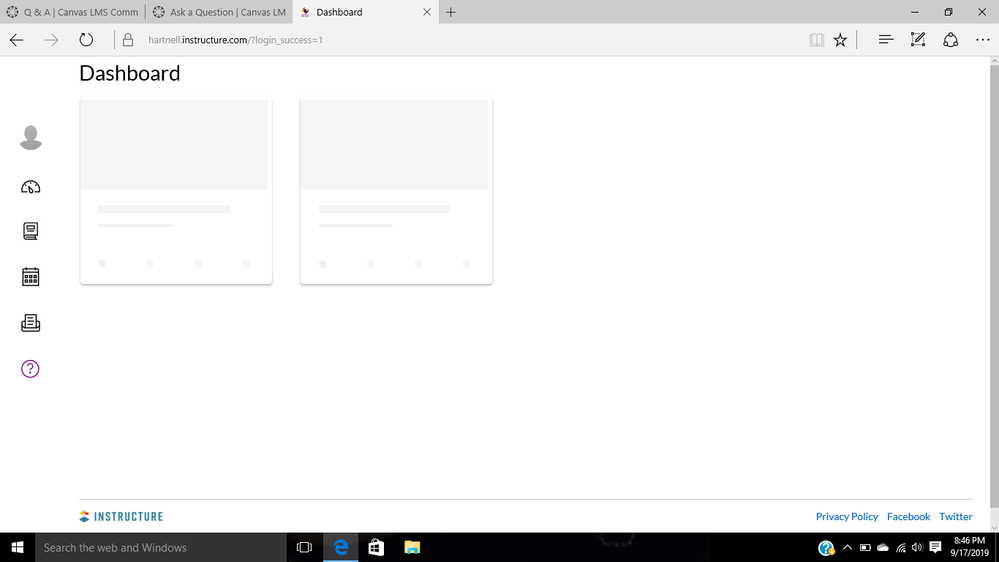Toggle Reading view in the address bar
The height and width of the screenshot is (562, 999).
pyautogui.click(x=816, y=40)
